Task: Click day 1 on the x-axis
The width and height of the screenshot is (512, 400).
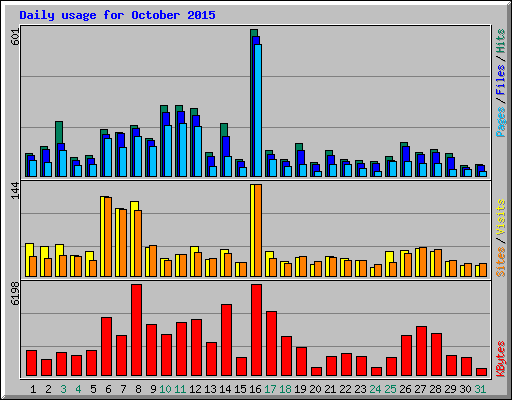Action: click(x=33, y=389)
